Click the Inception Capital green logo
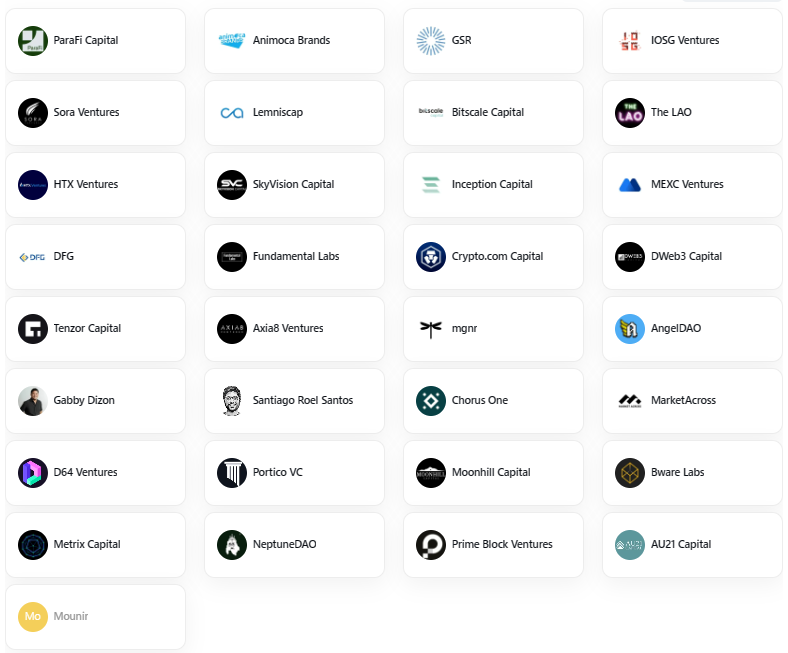788x653 pixels. (431, 184)
